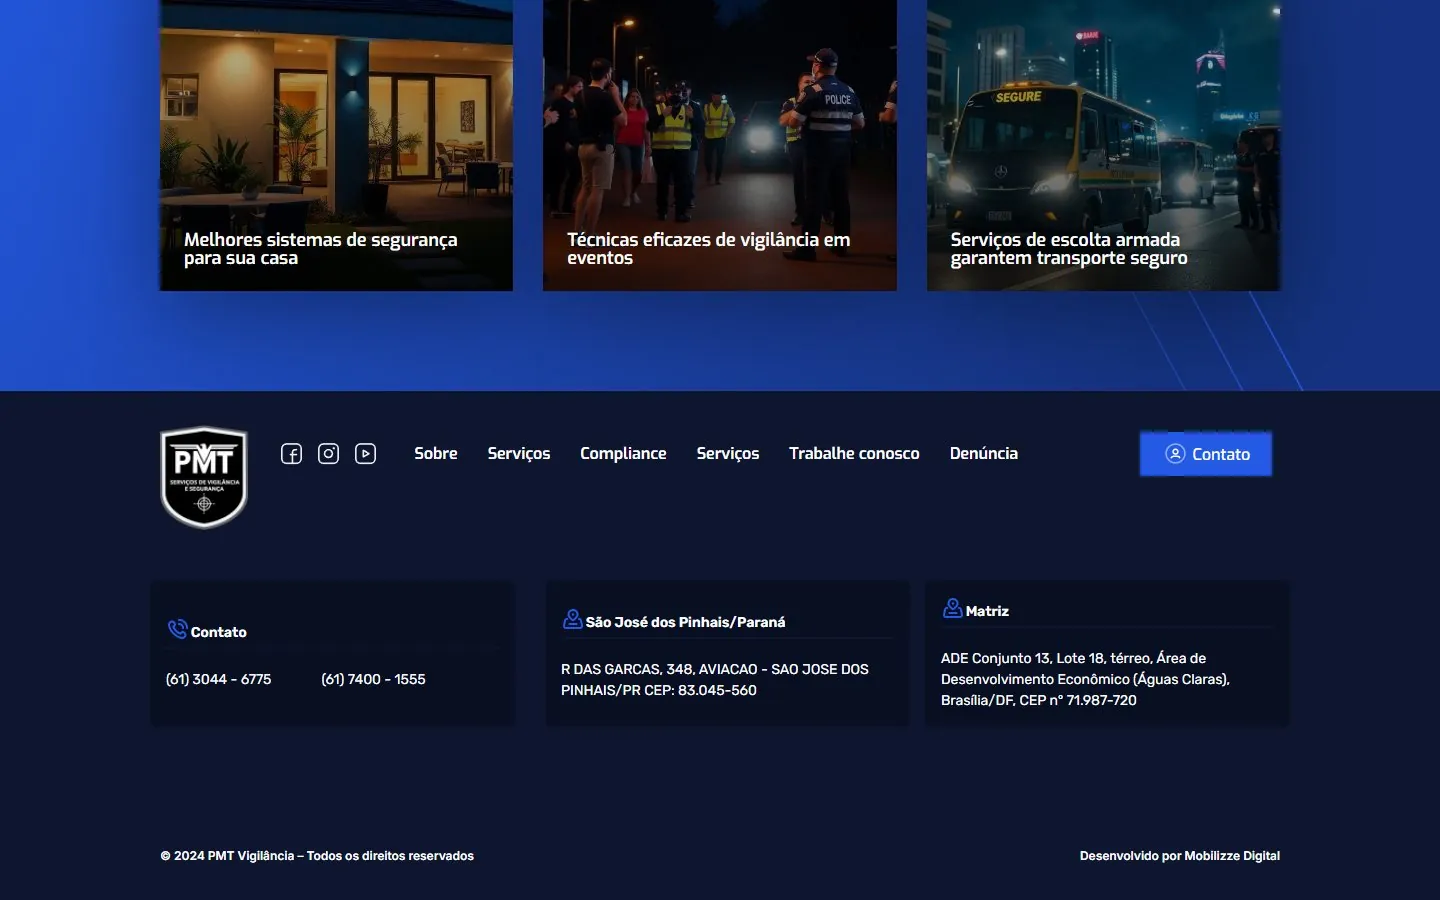Screen dimensions: 1440x900
Task: Open the Trabalhe conosco menu item
Action: click(x=854, y=453)
